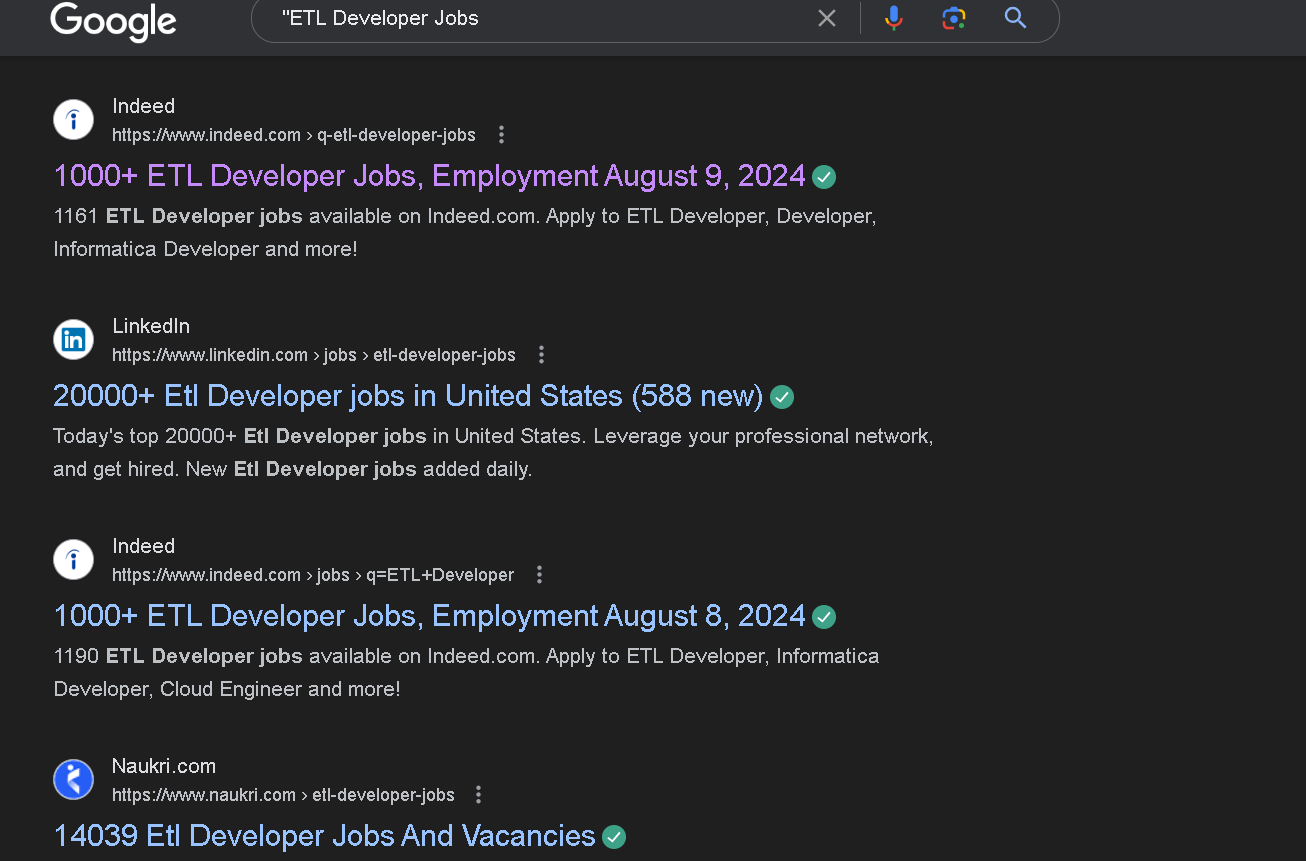Open the three-dot menu for the first Indeed result
Viewport: 1306px width, 861px height.
click(x=500, y=134)
